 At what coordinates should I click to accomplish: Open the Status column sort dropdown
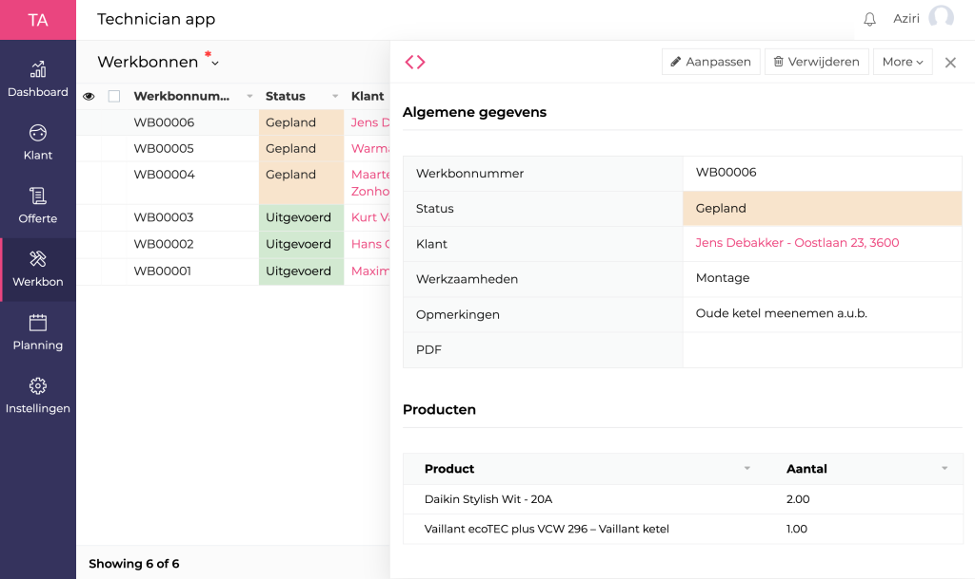tap(335, 96)
